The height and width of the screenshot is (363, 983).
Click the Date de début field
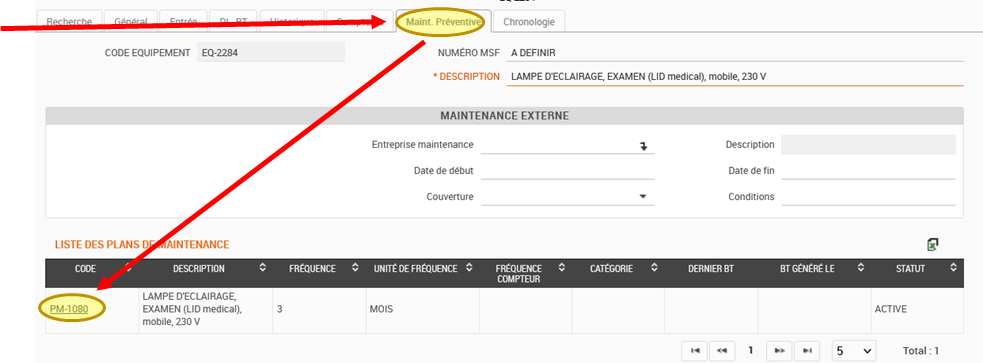click(567, 171)
